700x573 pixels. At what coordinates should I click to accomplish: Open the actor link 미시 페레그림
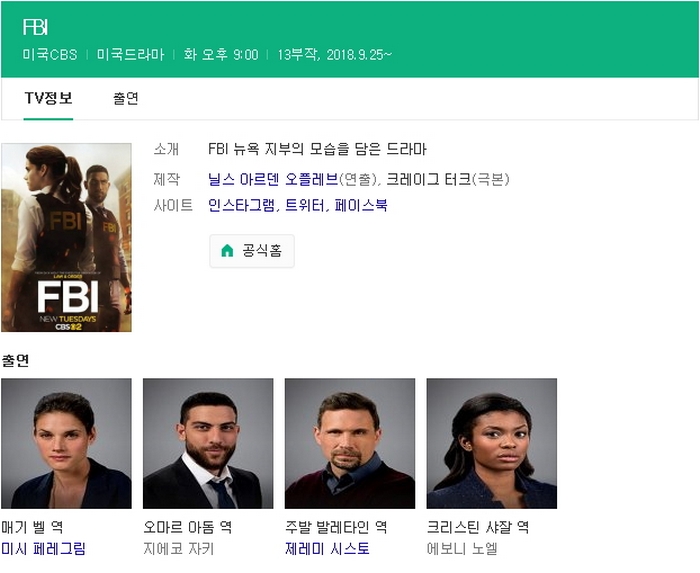43,548
